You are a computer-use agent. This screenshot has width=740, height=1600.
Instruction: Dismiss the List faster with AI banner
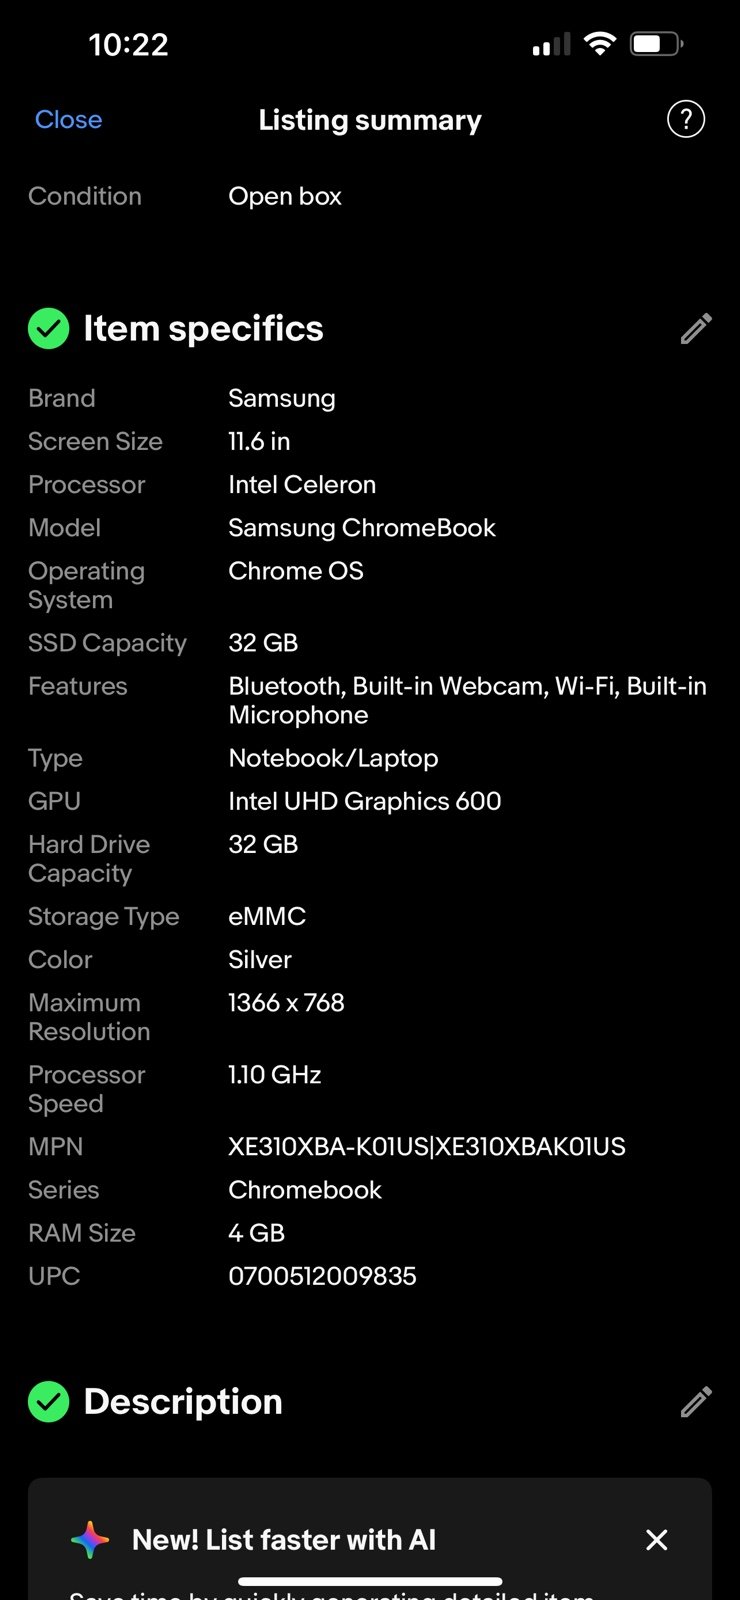[x=657, y=1540]
